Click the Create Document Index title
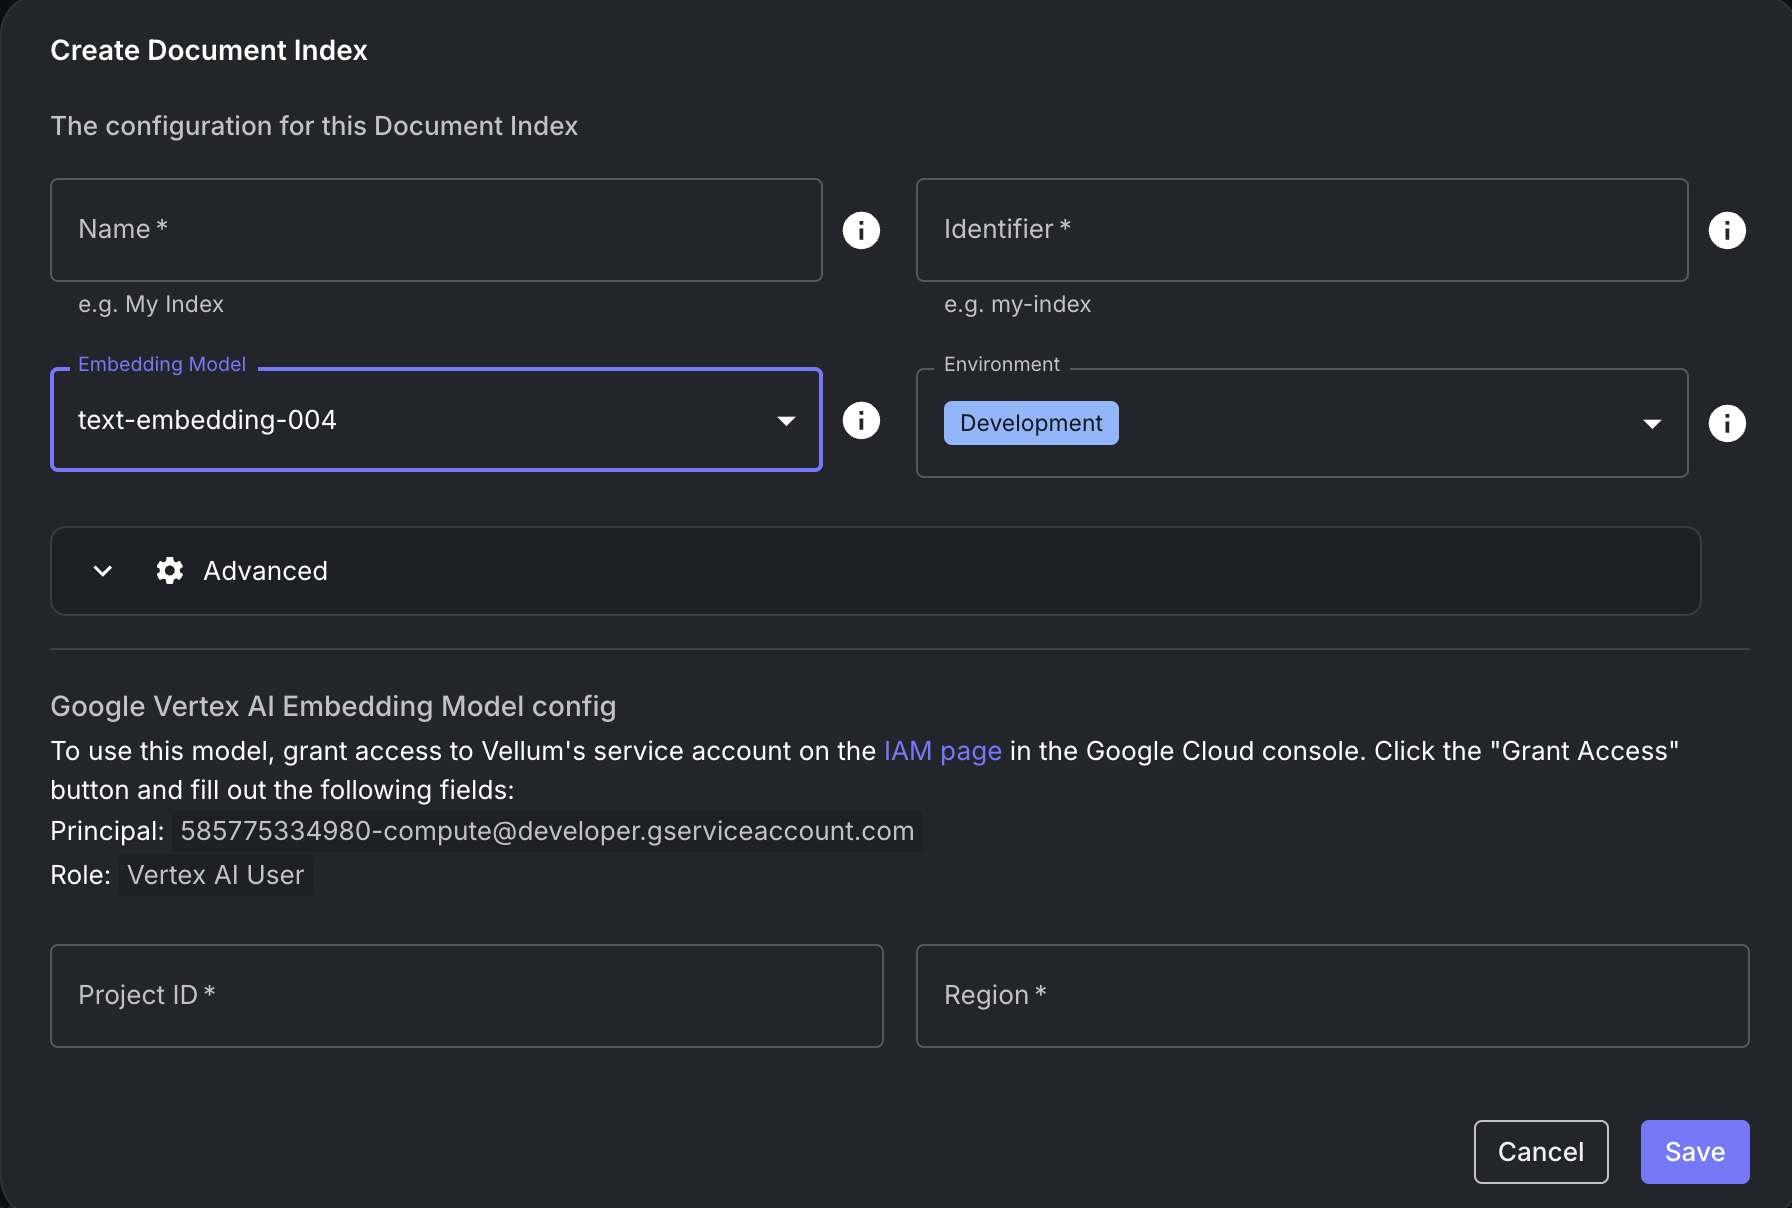 (209, 50)
